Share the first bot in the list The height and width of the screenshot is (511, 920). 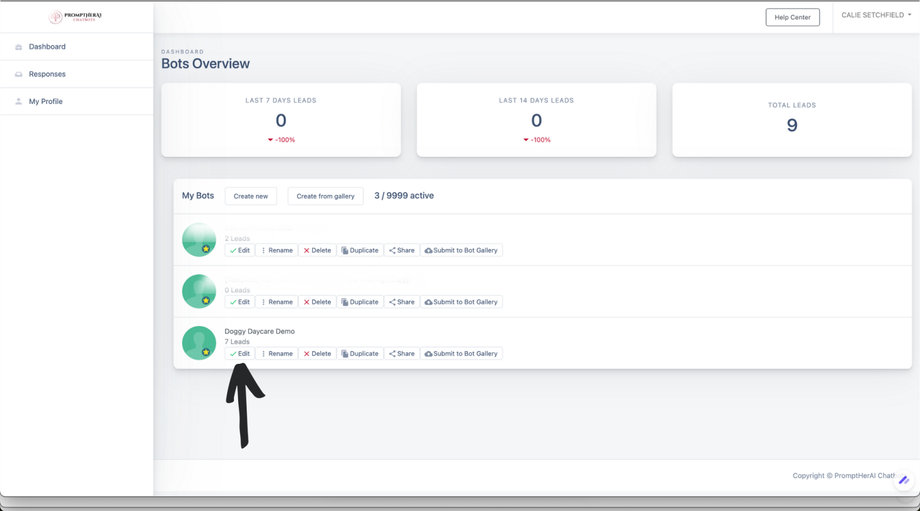402,251
